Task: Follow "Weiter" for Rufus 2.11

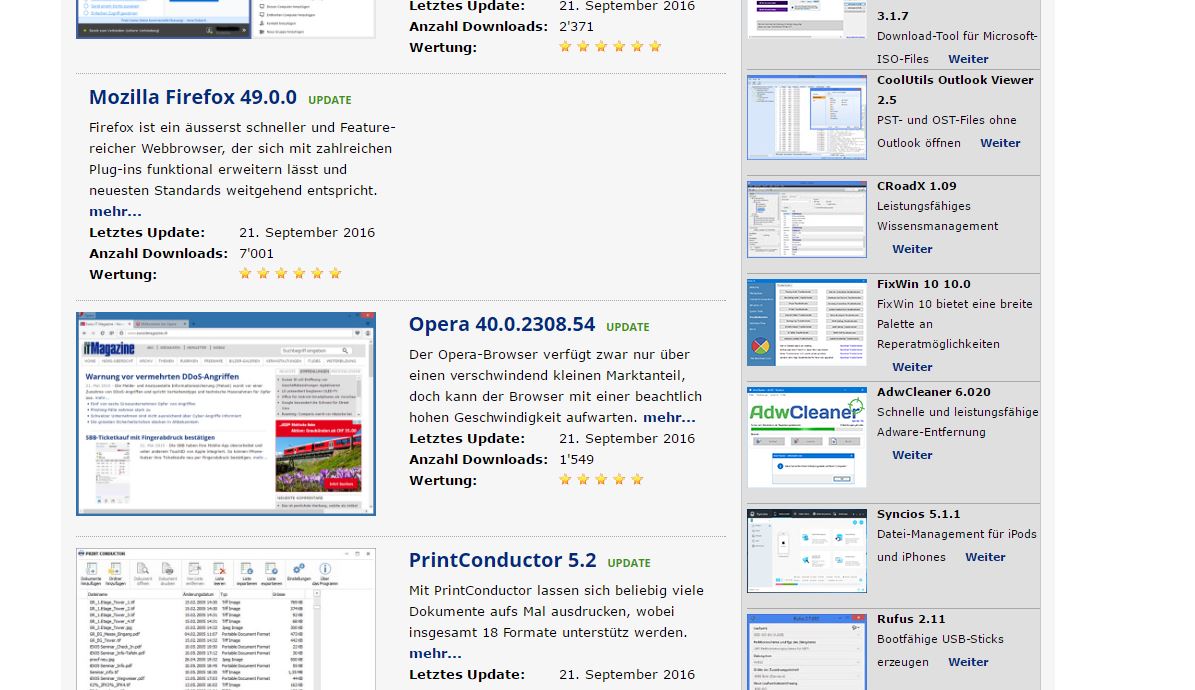Action: [x=968, y=662]
